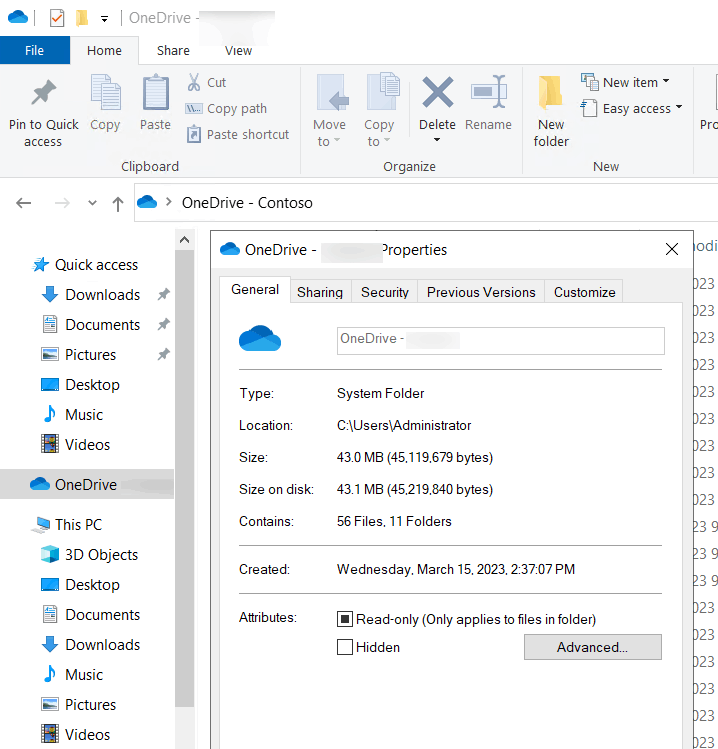Viewport: 718px width, 749px height.
Task: Click the Copy to icon in Organize group
Action: (383, 91)
